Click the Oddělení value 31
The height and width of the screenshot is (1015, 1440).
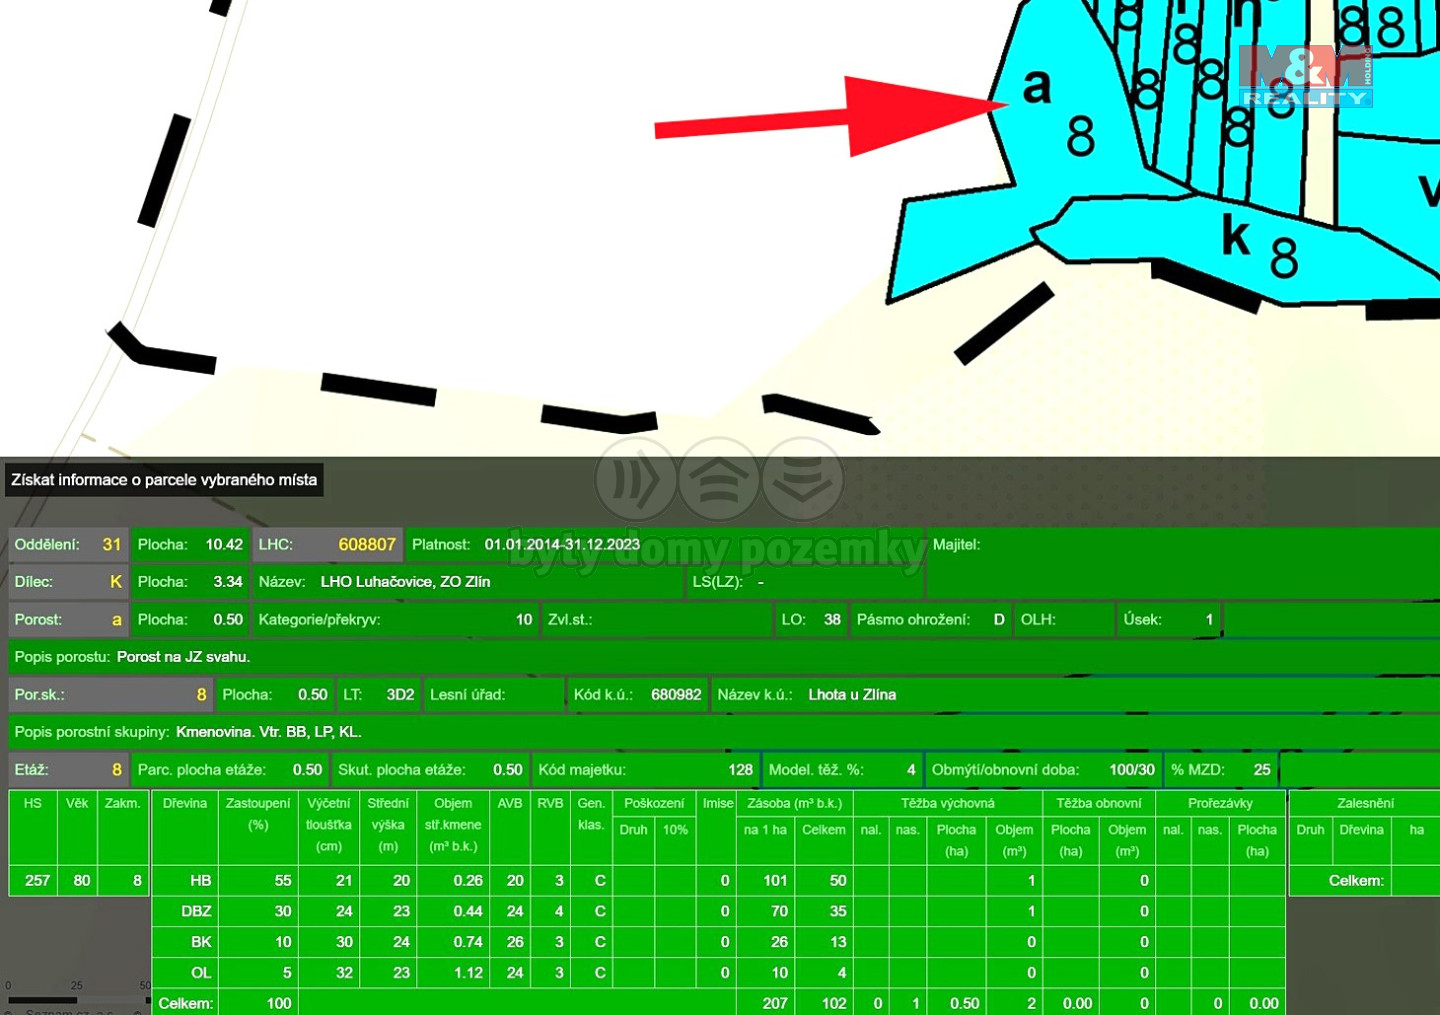[111, 545]
